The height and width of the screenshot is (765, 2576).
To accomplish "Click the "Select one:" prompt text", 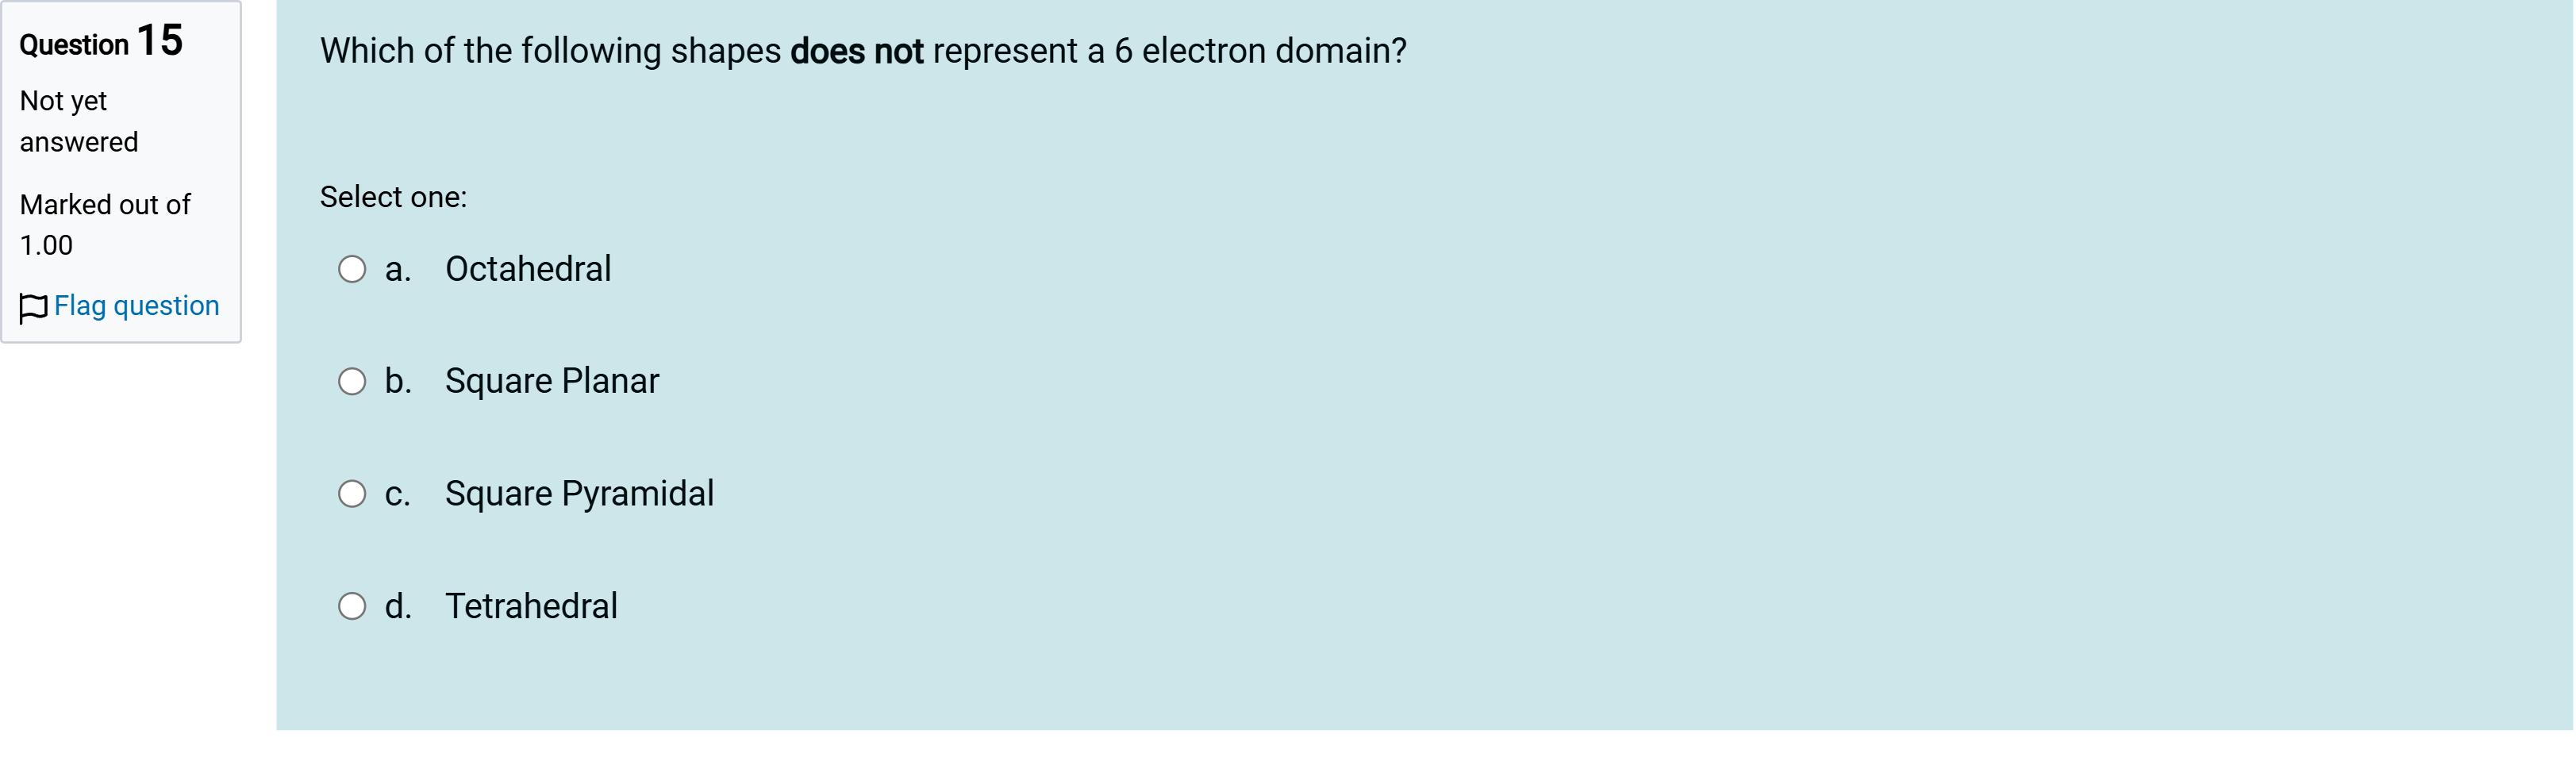I will pos(393,197).
